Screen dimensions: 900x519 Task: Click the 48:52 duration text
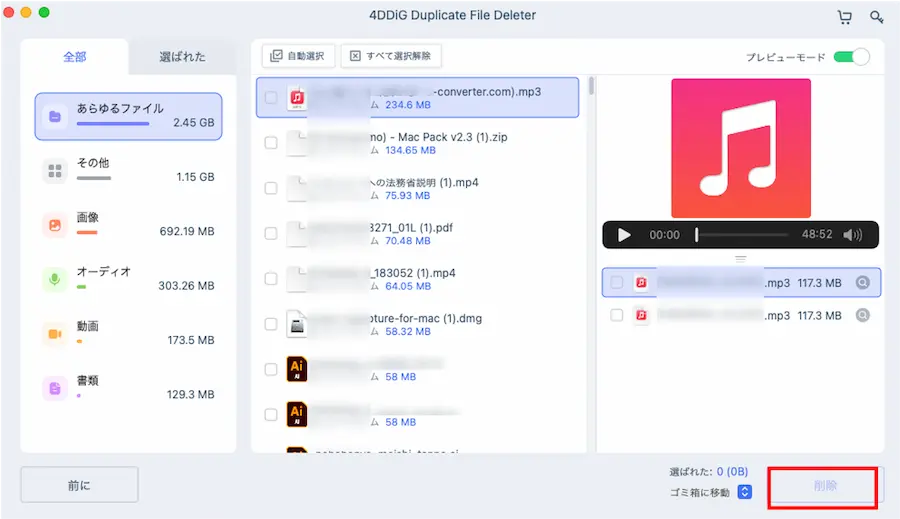(x=817, y=234)
